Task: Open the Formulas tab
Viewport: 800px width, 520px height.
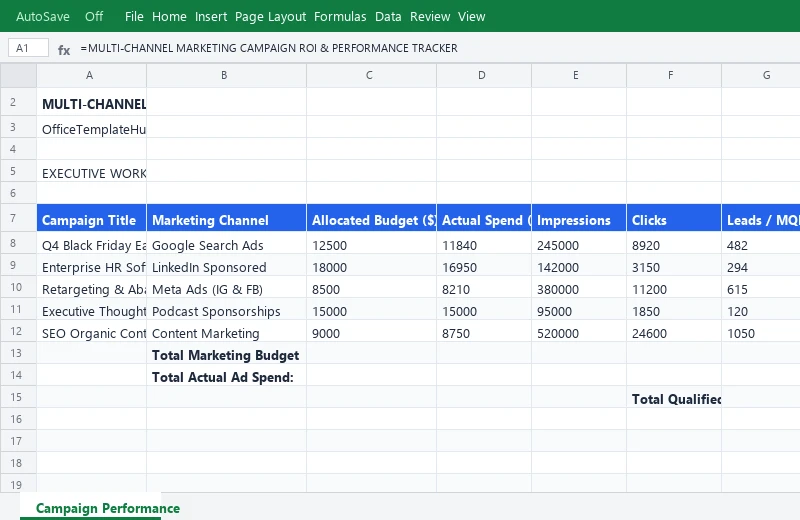Action: click(x=340, y=16)
